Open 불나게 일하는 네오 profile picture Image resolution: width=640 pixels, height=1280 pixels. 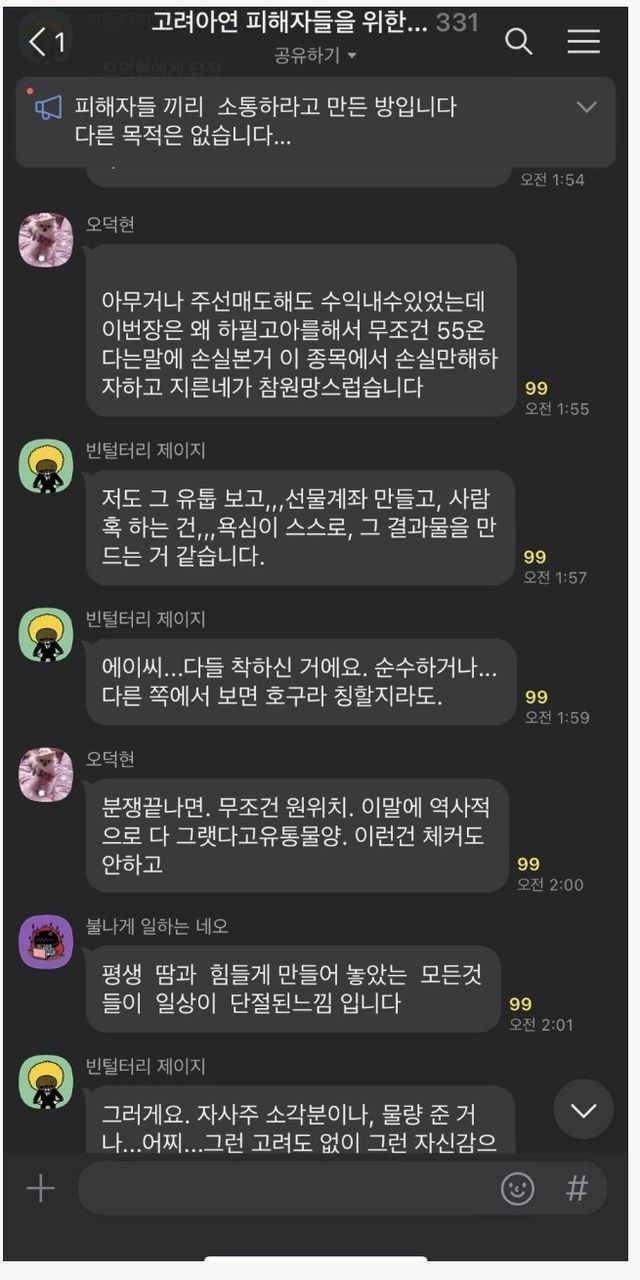click(46, 942)
